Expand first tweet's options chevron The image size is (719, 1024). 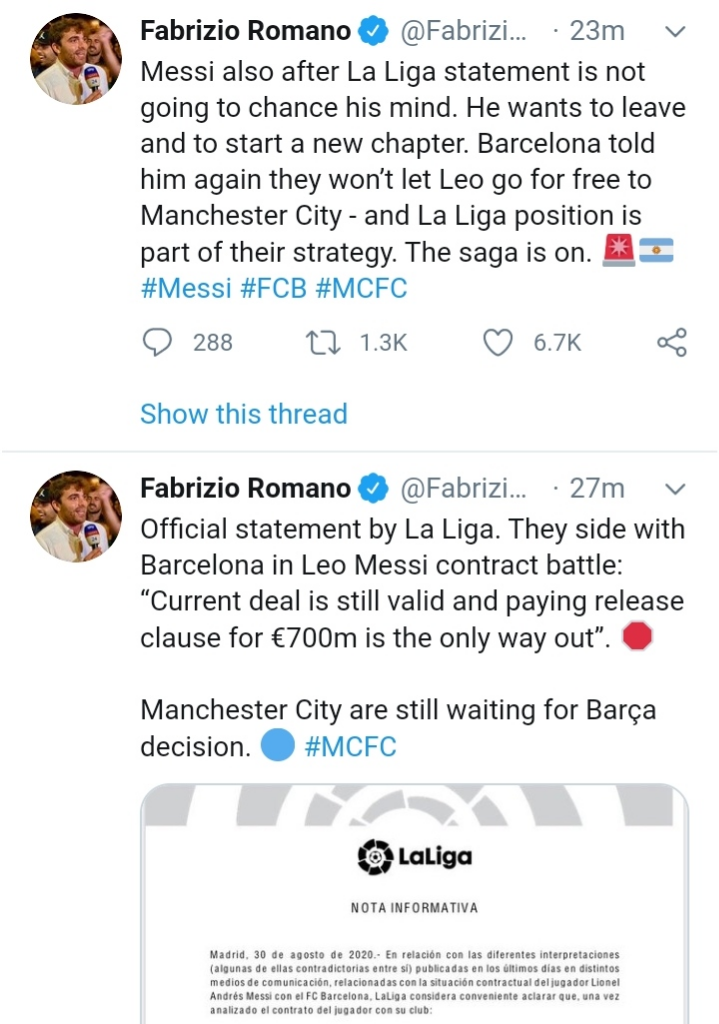pos(676,32)
